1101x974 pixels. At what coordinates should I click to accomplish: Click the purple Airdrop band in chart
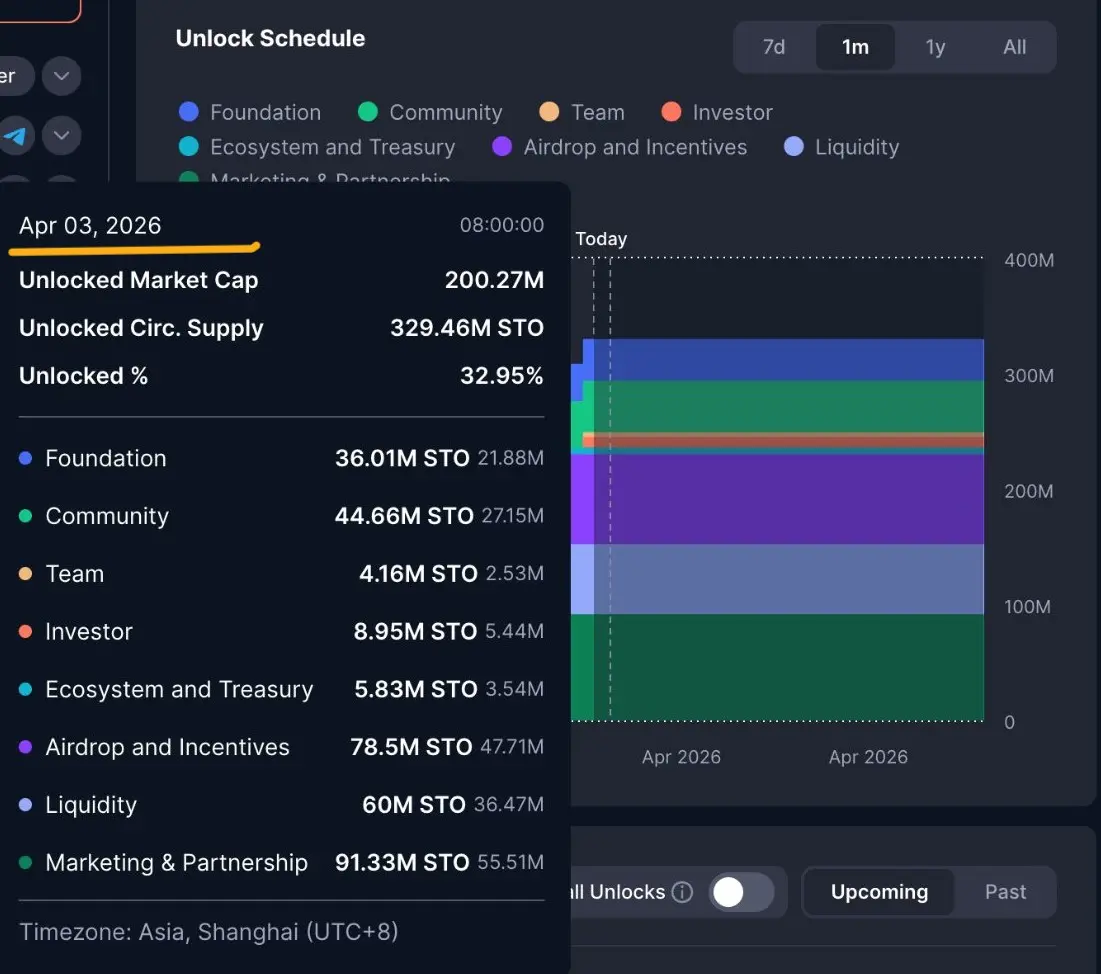coord(790,500)
